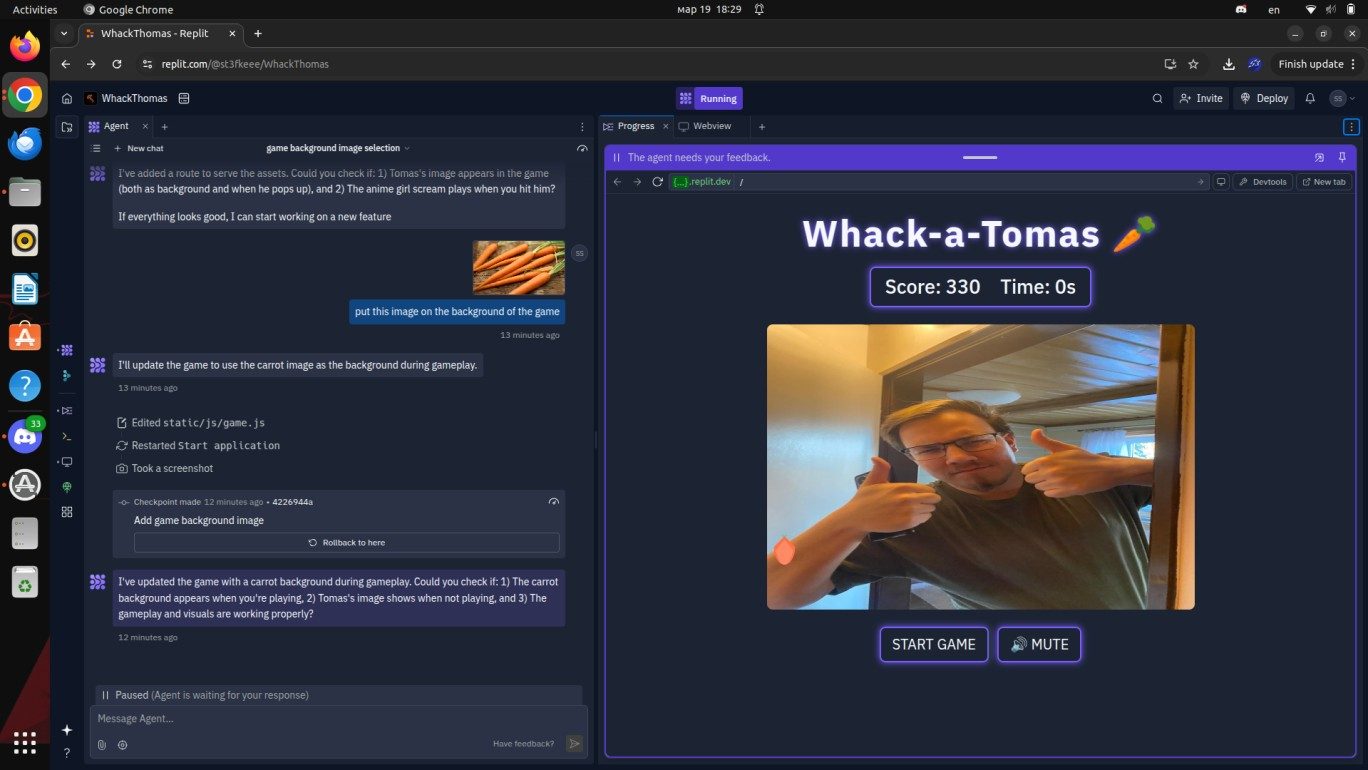Open Replit home icon

point(67,99)
